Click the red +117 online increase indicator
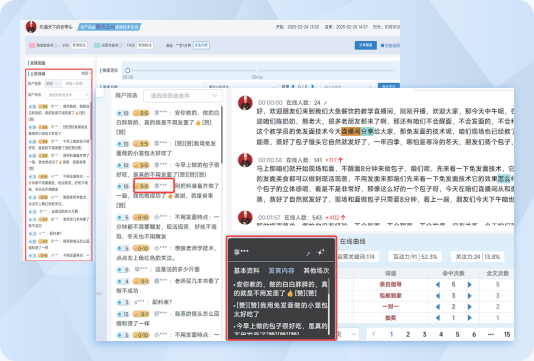The image size is (534, 361). click(334, 160)
